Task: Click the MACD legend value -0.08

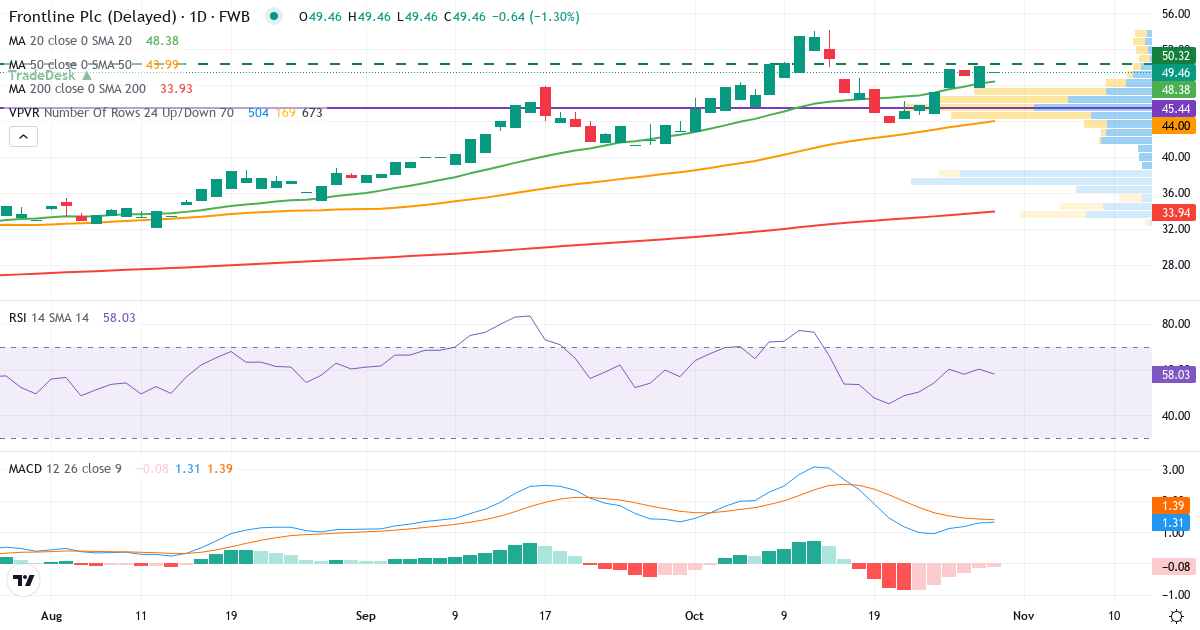Action: click(152, 468)
